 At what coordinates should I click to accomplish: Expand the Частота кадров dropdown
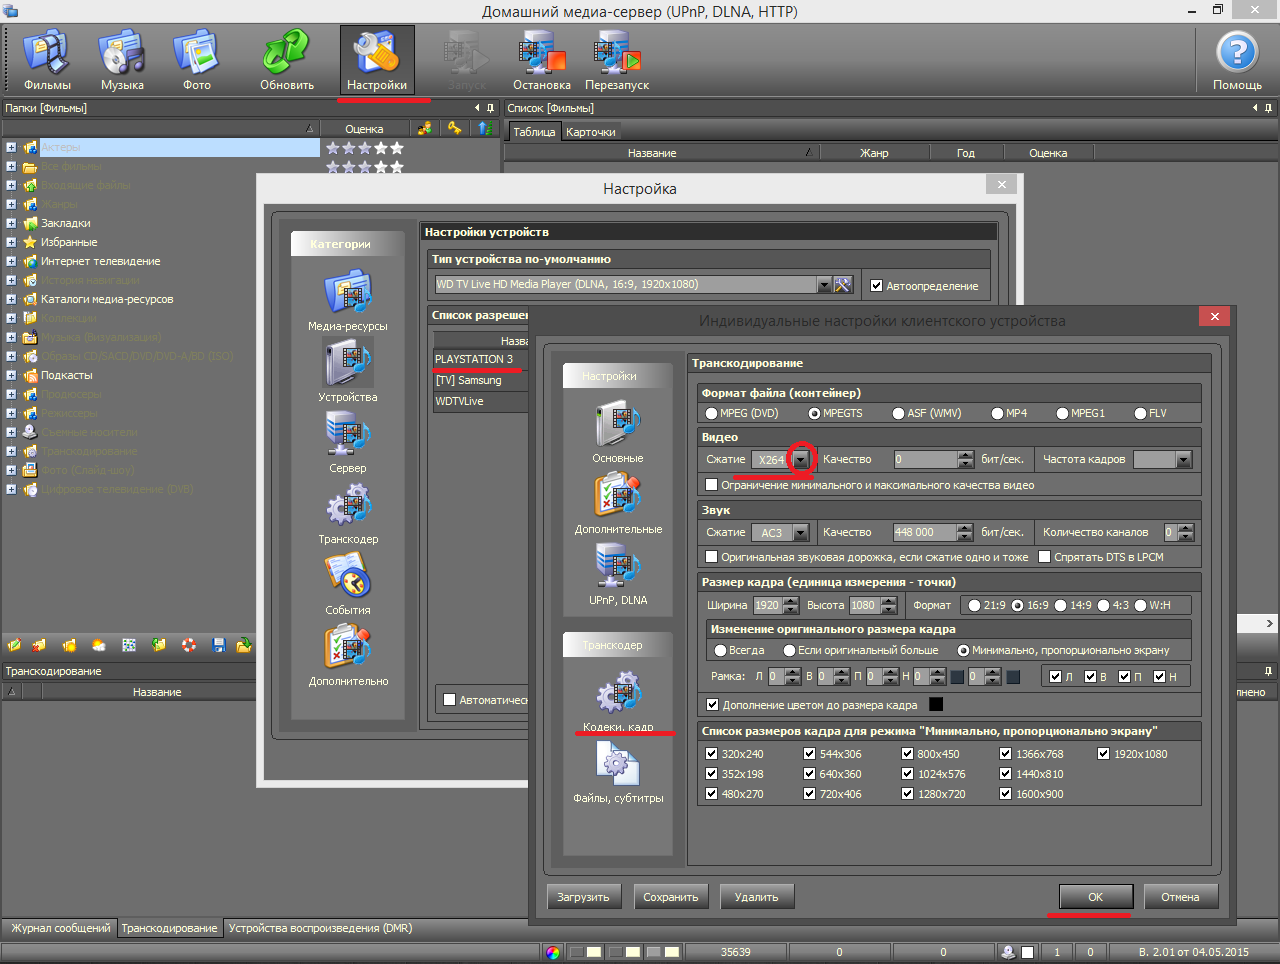pyautogui.click(x=1184, y=460)
